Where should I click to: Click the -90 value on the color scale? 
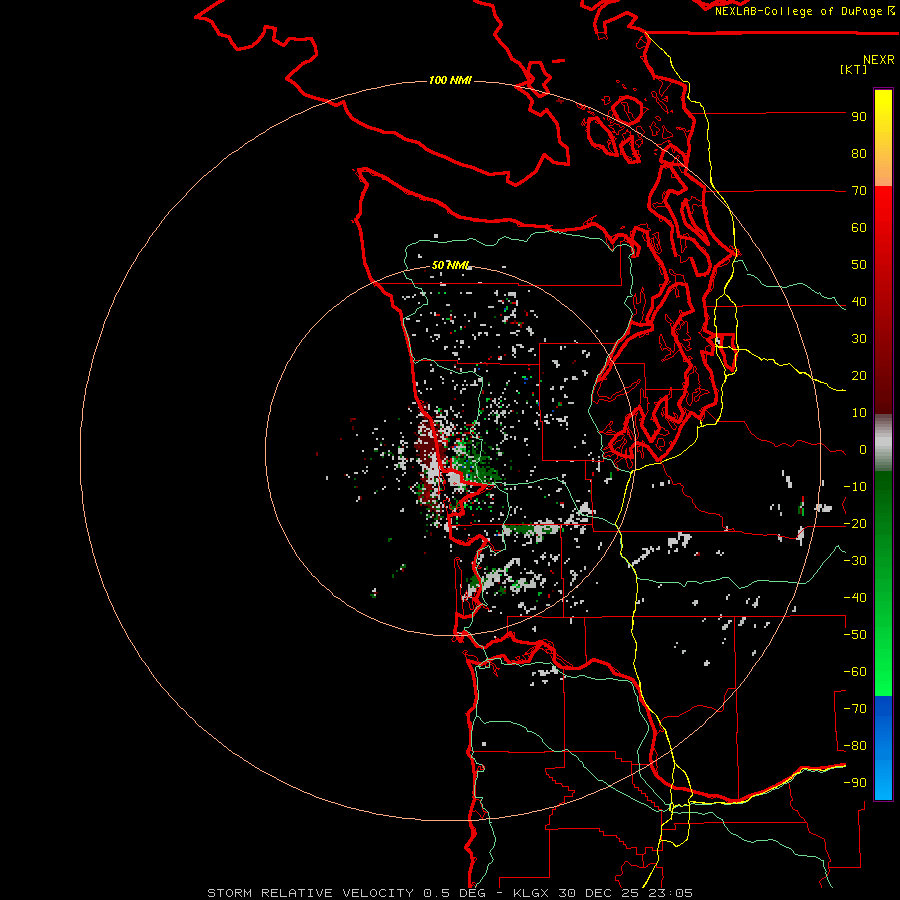[855, 783]
